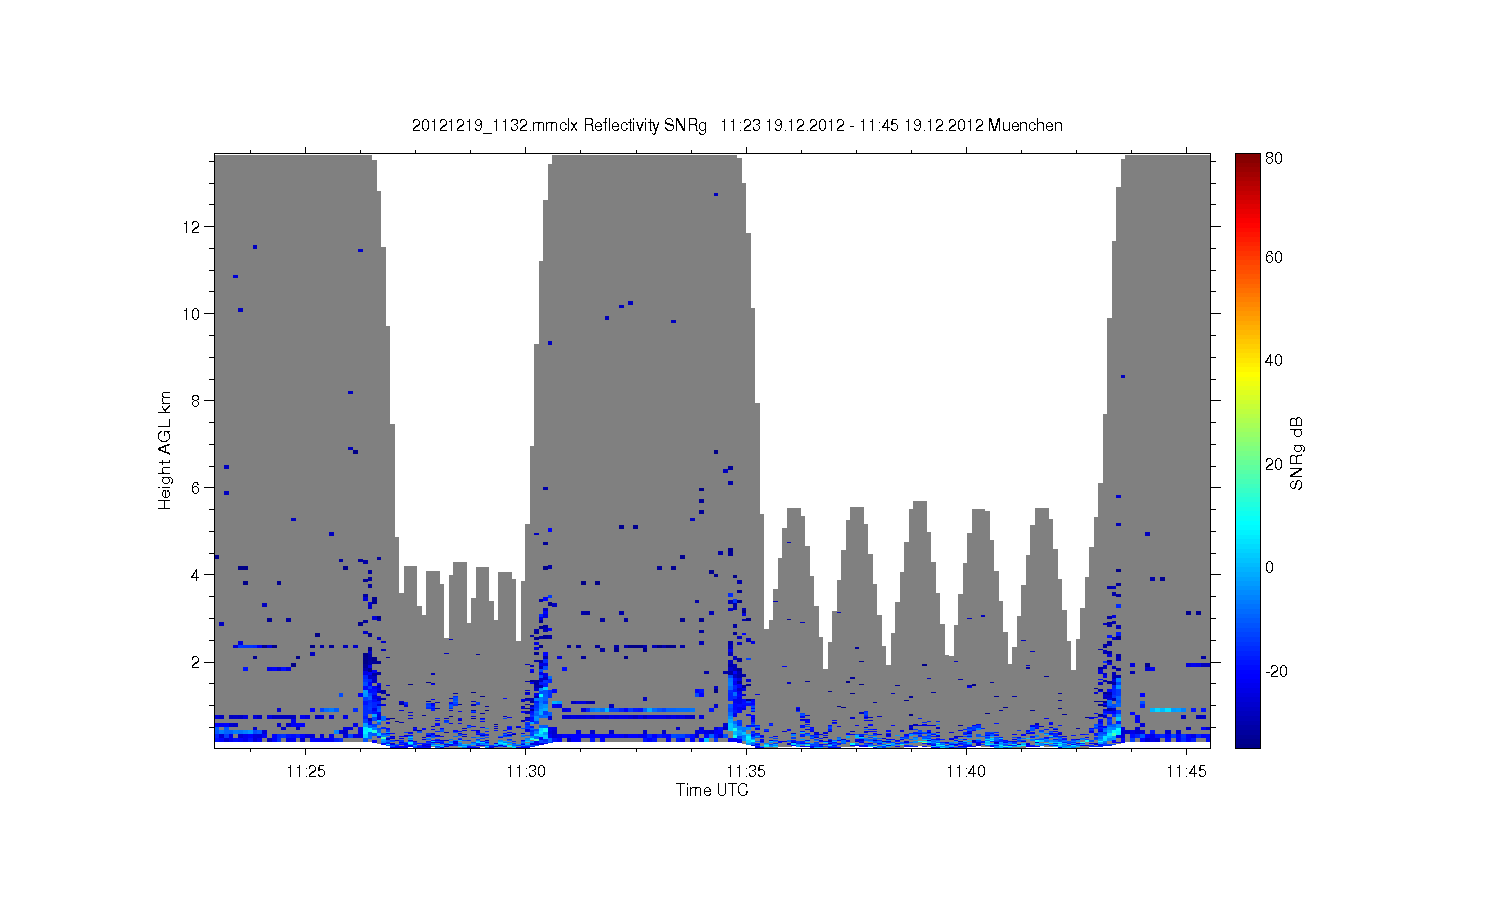Click the colorbar value label 40
The image size is (1500, 900).
[x=1274, y=360]
